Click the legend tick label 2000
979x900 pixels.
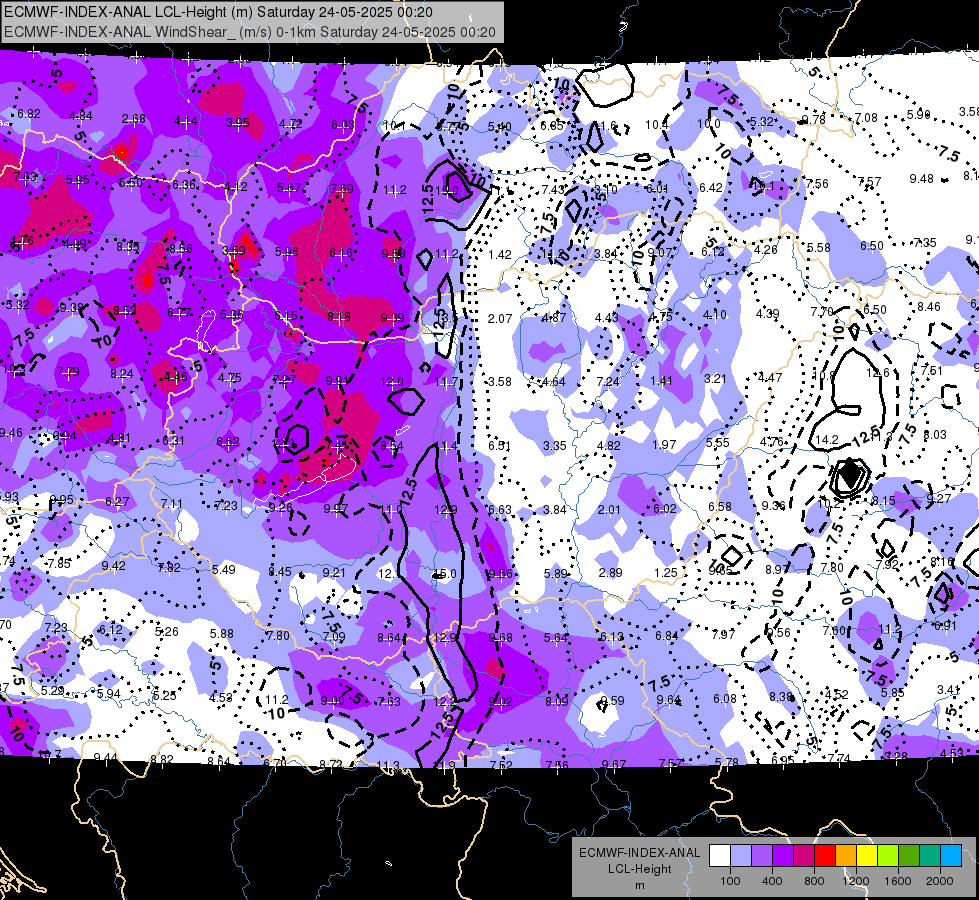tap(940, 881)
